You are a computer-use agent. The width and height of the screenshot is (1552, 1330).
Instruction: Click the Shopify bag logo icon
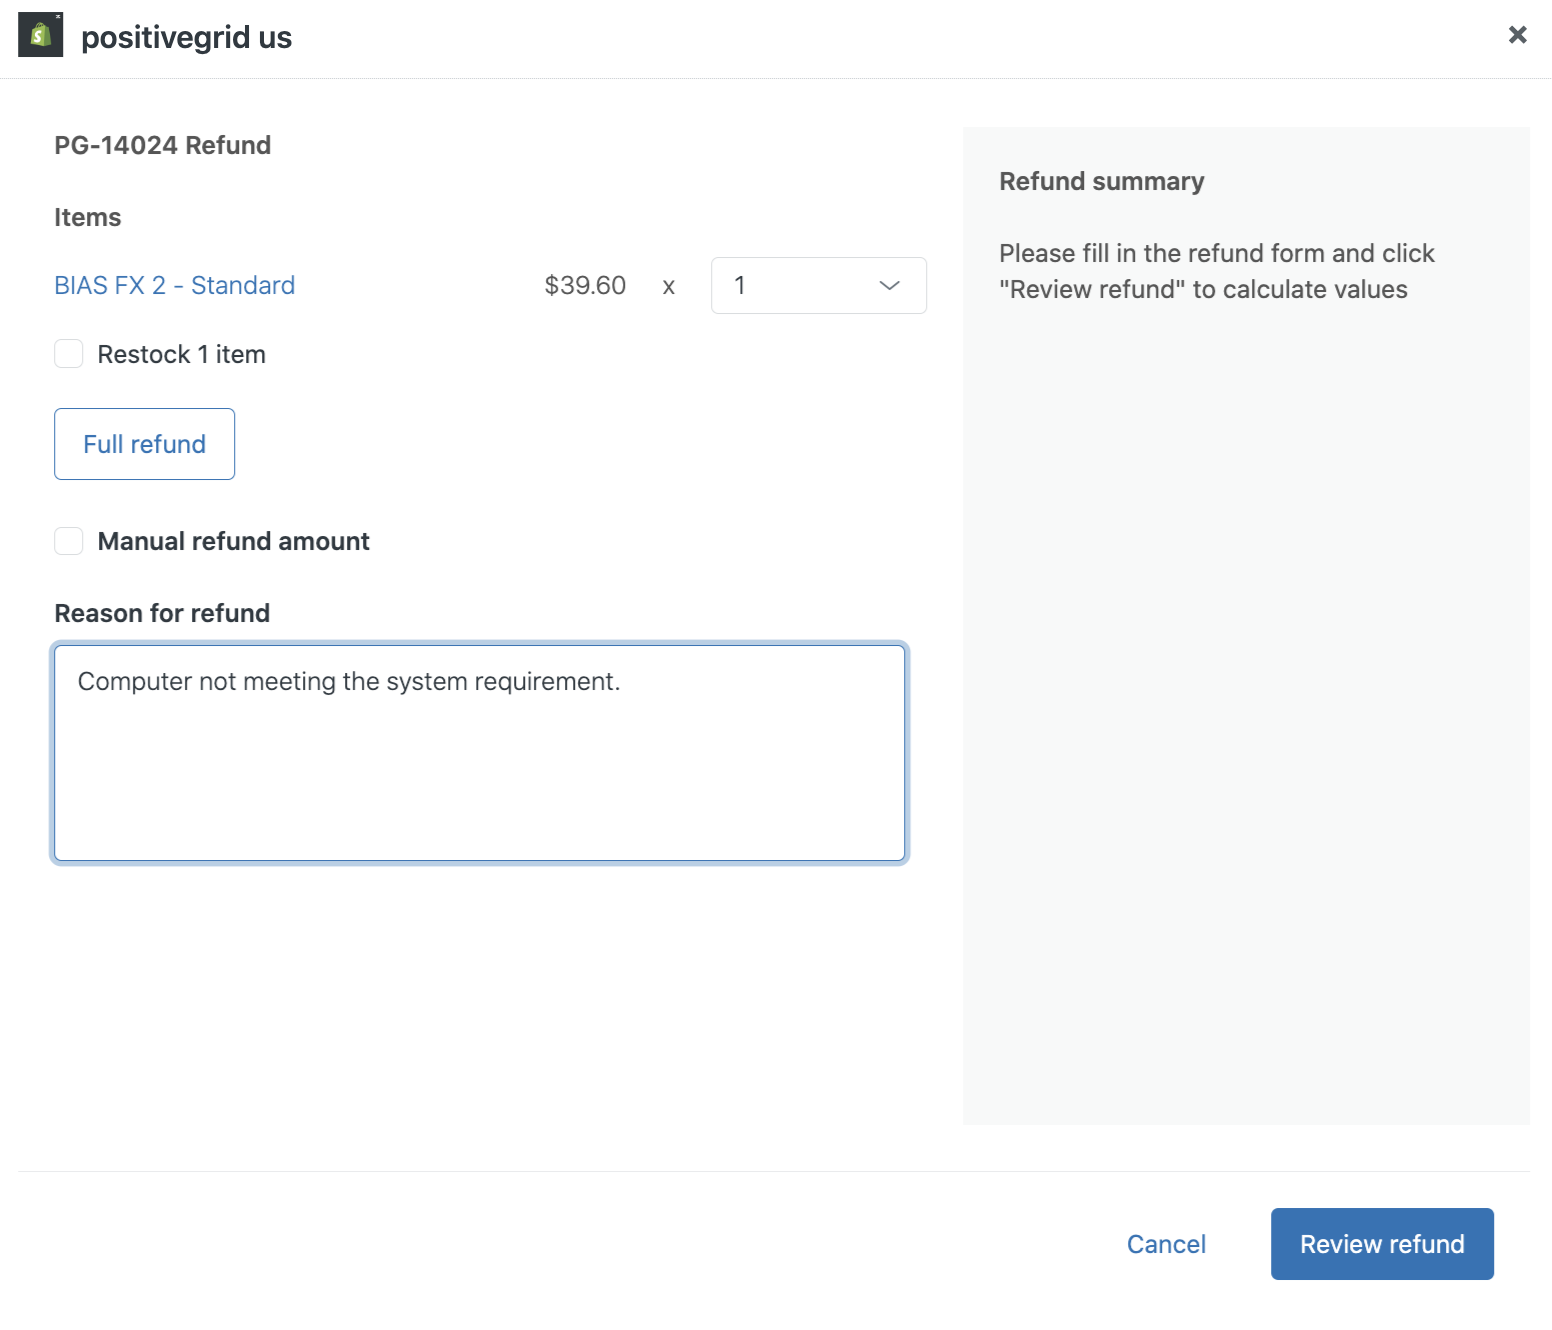pos(41,35)
